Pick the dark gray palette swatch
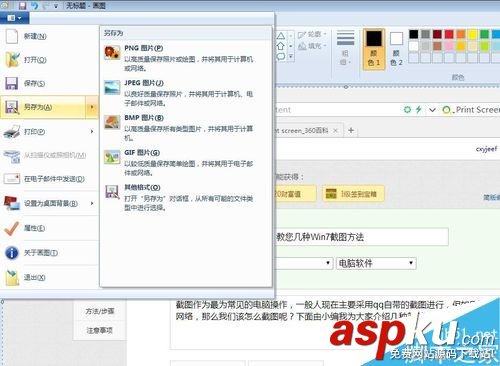 [425, 34]
